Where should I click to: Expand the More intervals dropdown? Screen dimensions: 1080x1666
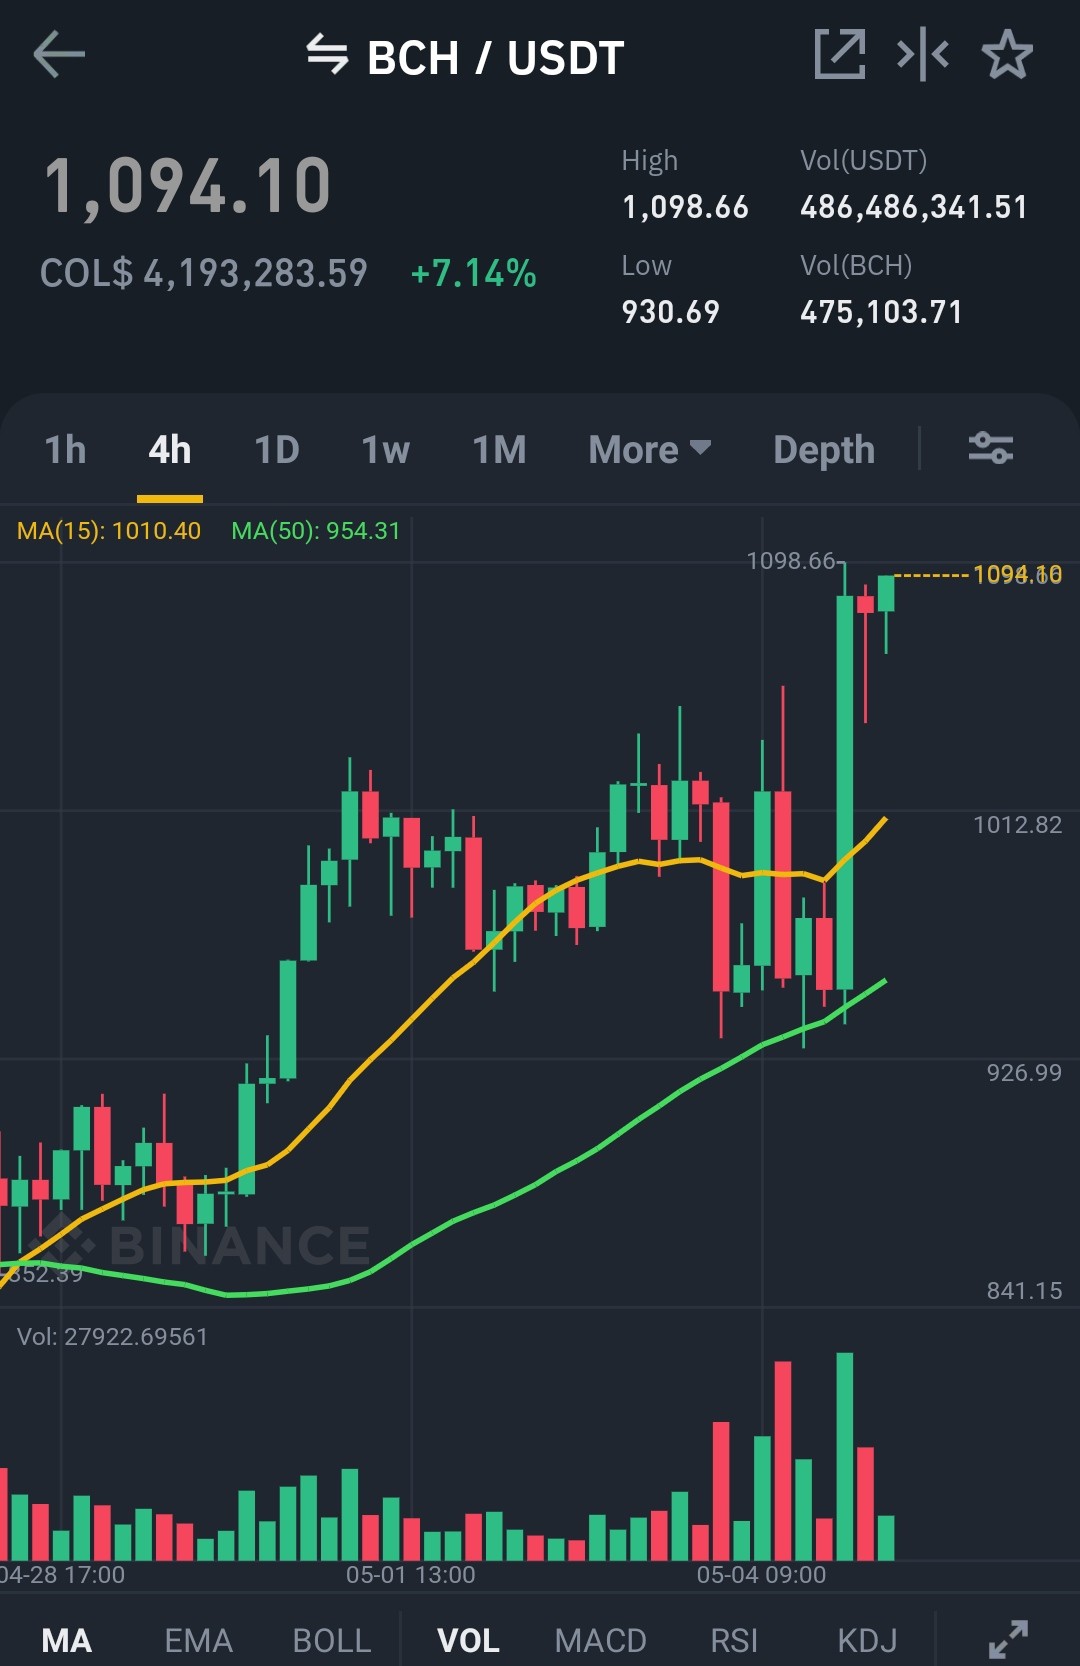(650, 450)
